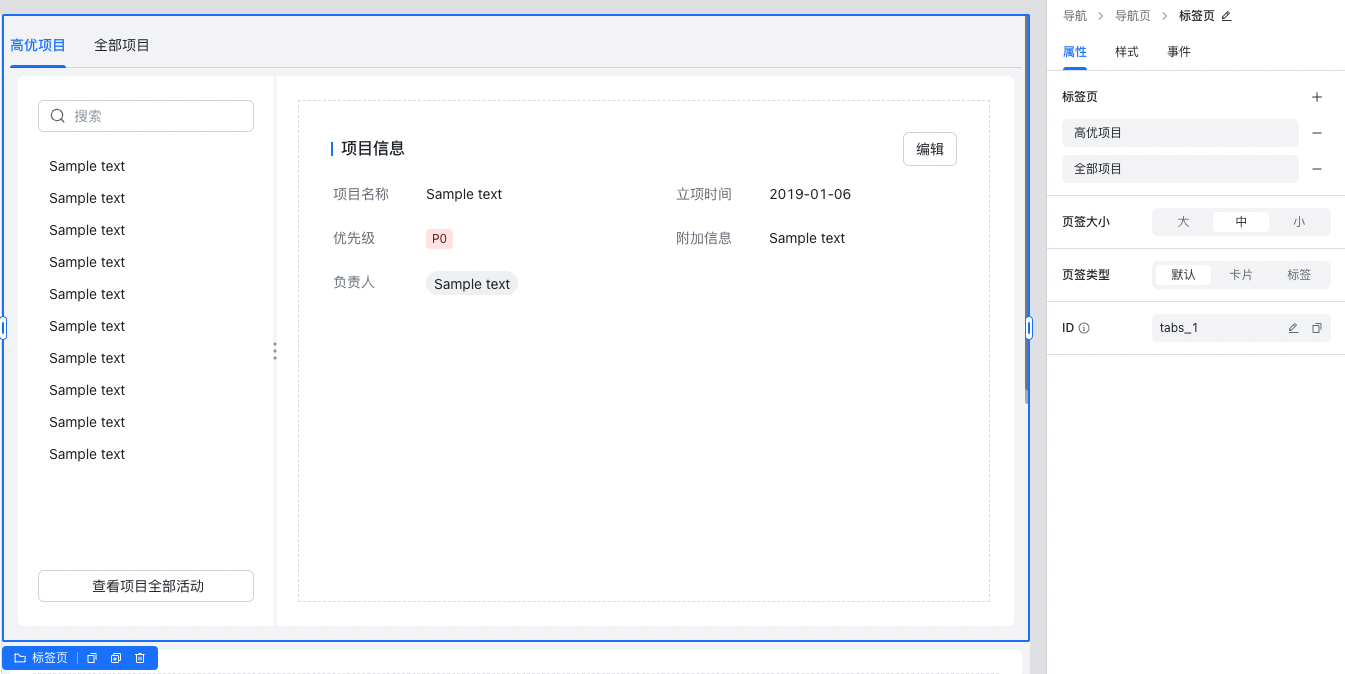Screen dimensions: 1345x674
Task: Click the three-dot handle between list and details
Action: (275, 351)
